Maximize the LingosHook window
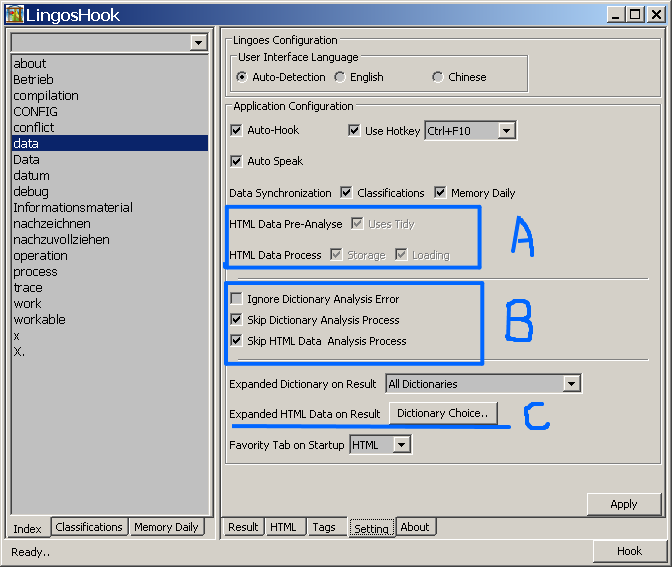Image resolution: width=672 pixels, height=567 pixels. click(635, 15)
